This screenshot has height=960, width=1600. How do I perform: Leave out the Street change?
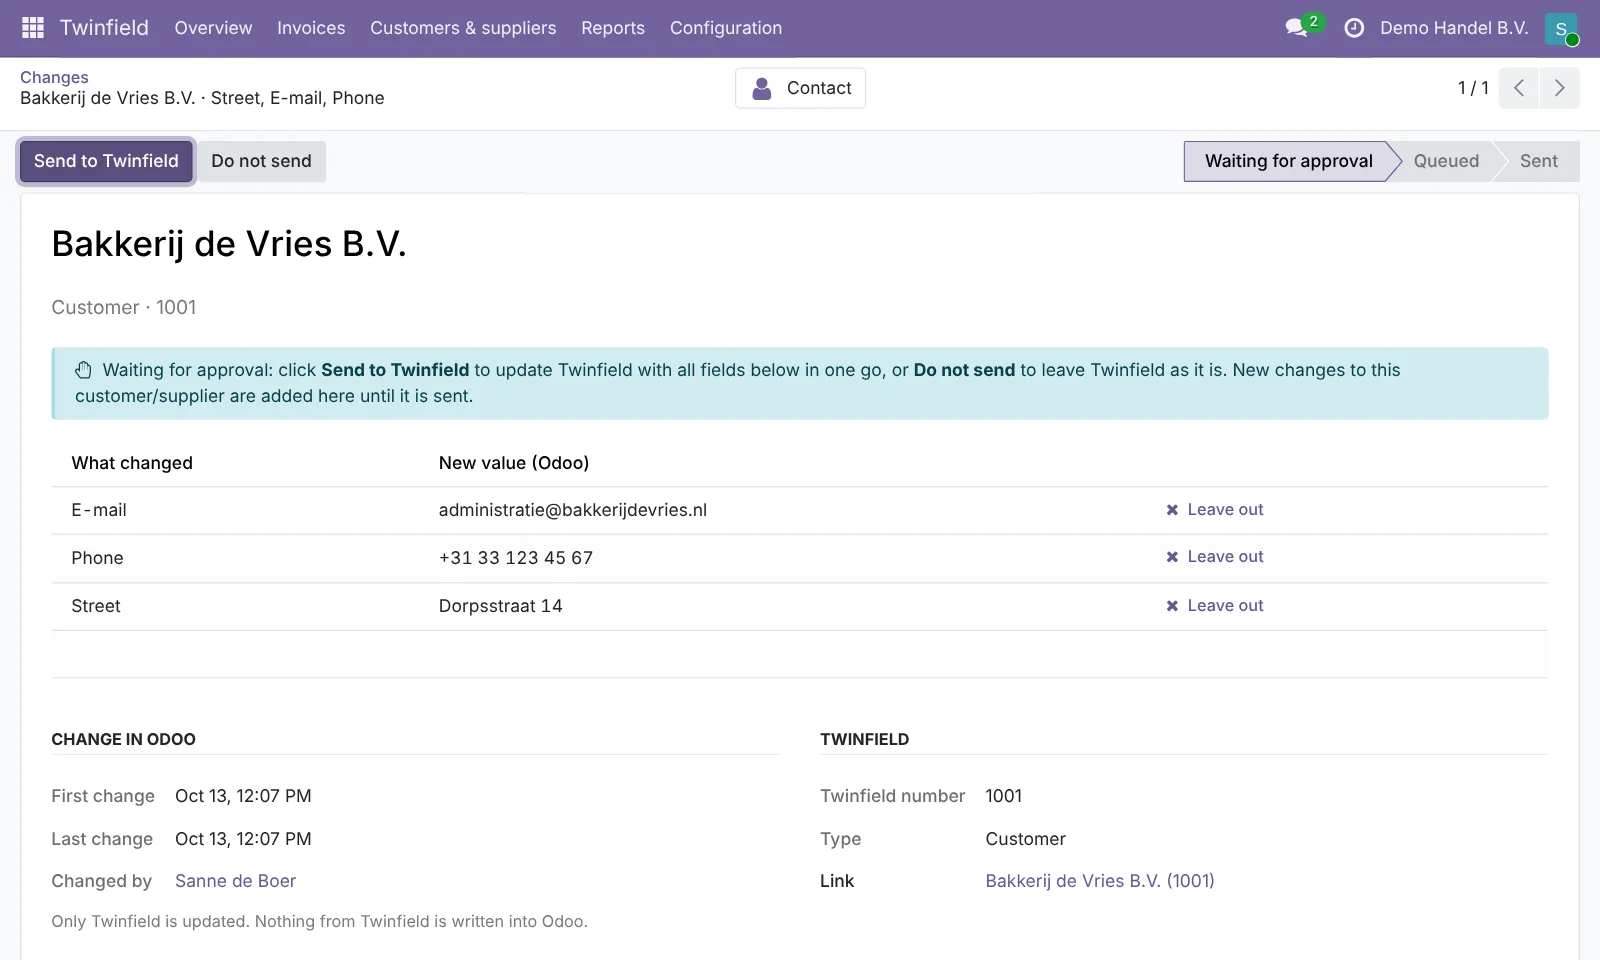(1214, 606)
